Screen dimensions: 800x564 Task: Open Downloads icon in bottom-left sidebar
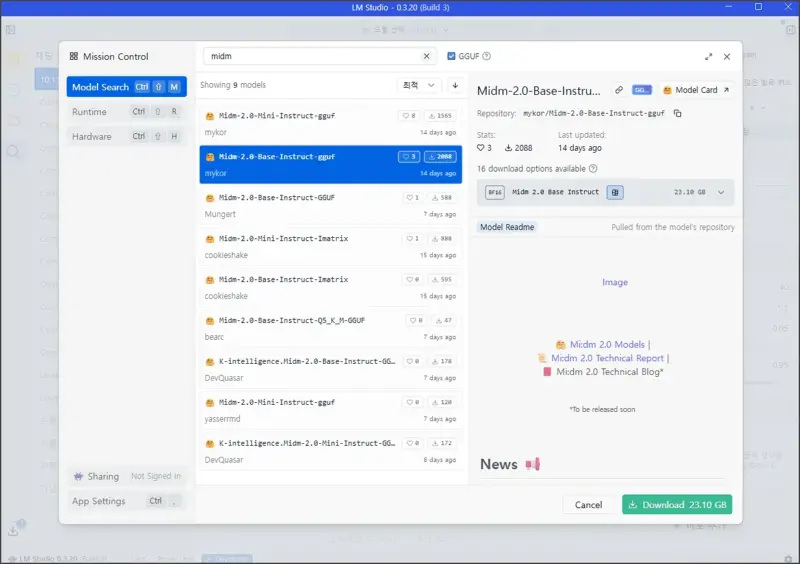[x=14, y=530]
